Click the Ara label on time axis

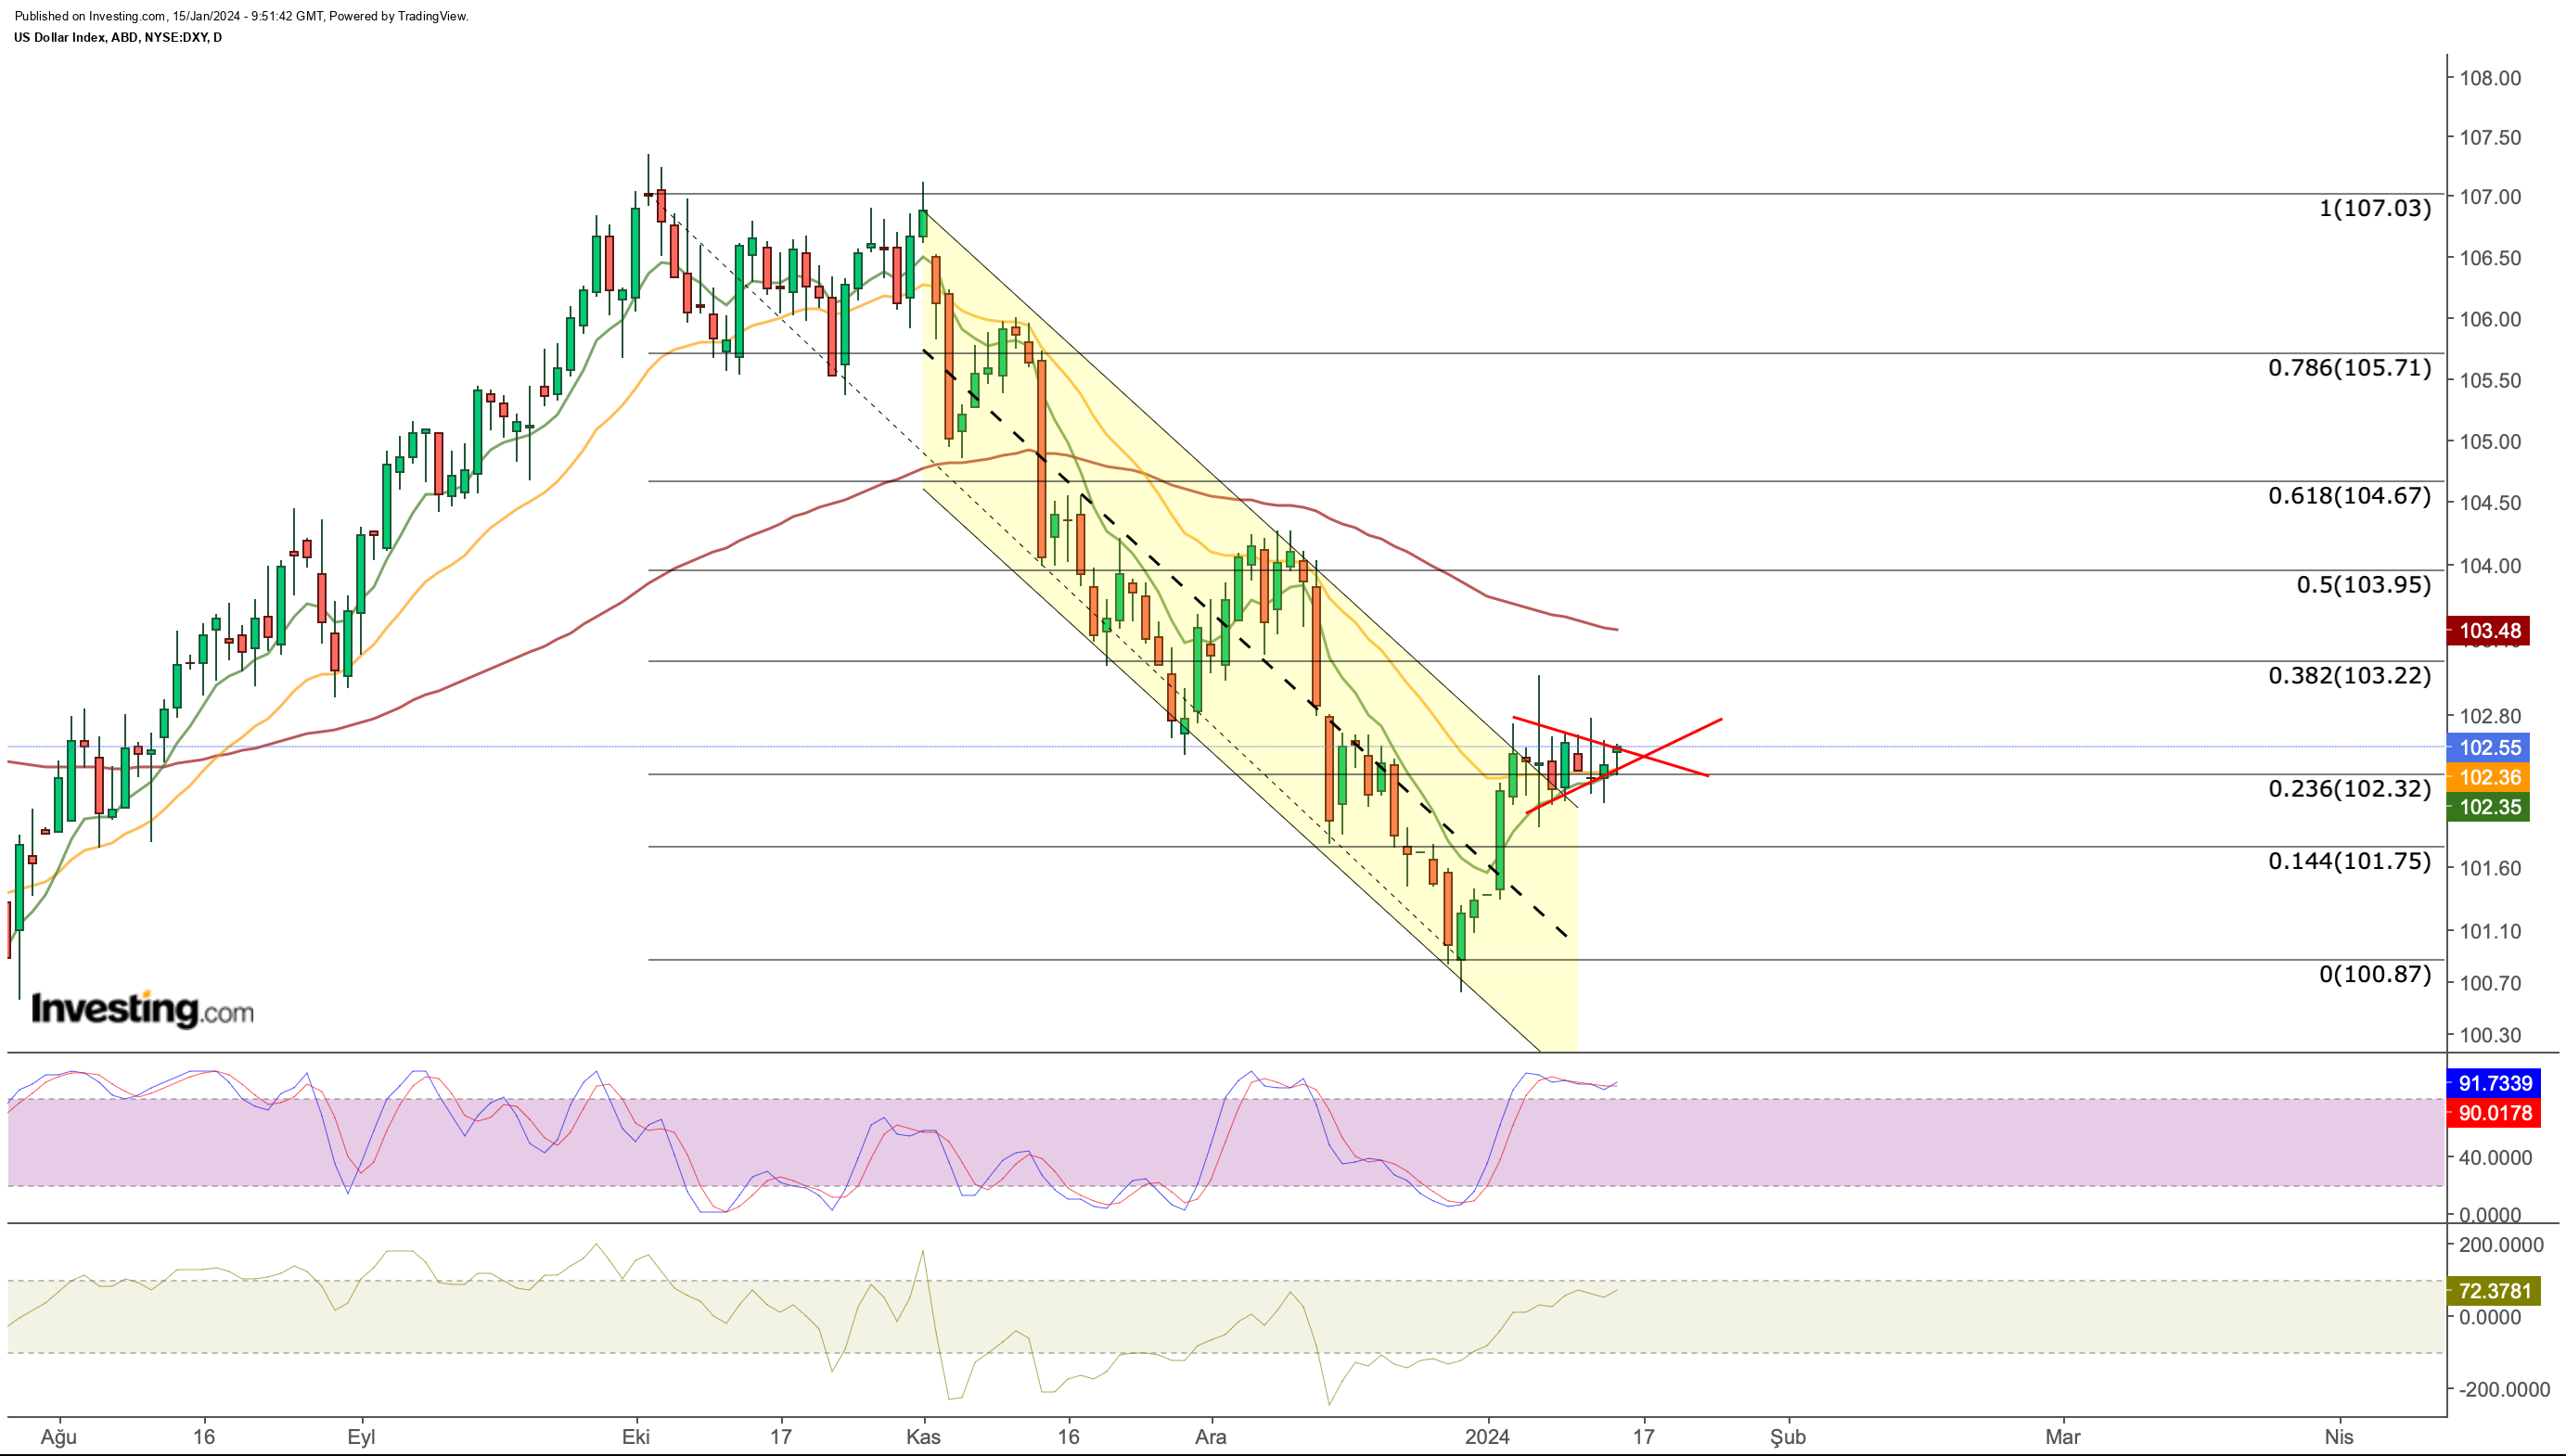[x=1211, y=1437]
